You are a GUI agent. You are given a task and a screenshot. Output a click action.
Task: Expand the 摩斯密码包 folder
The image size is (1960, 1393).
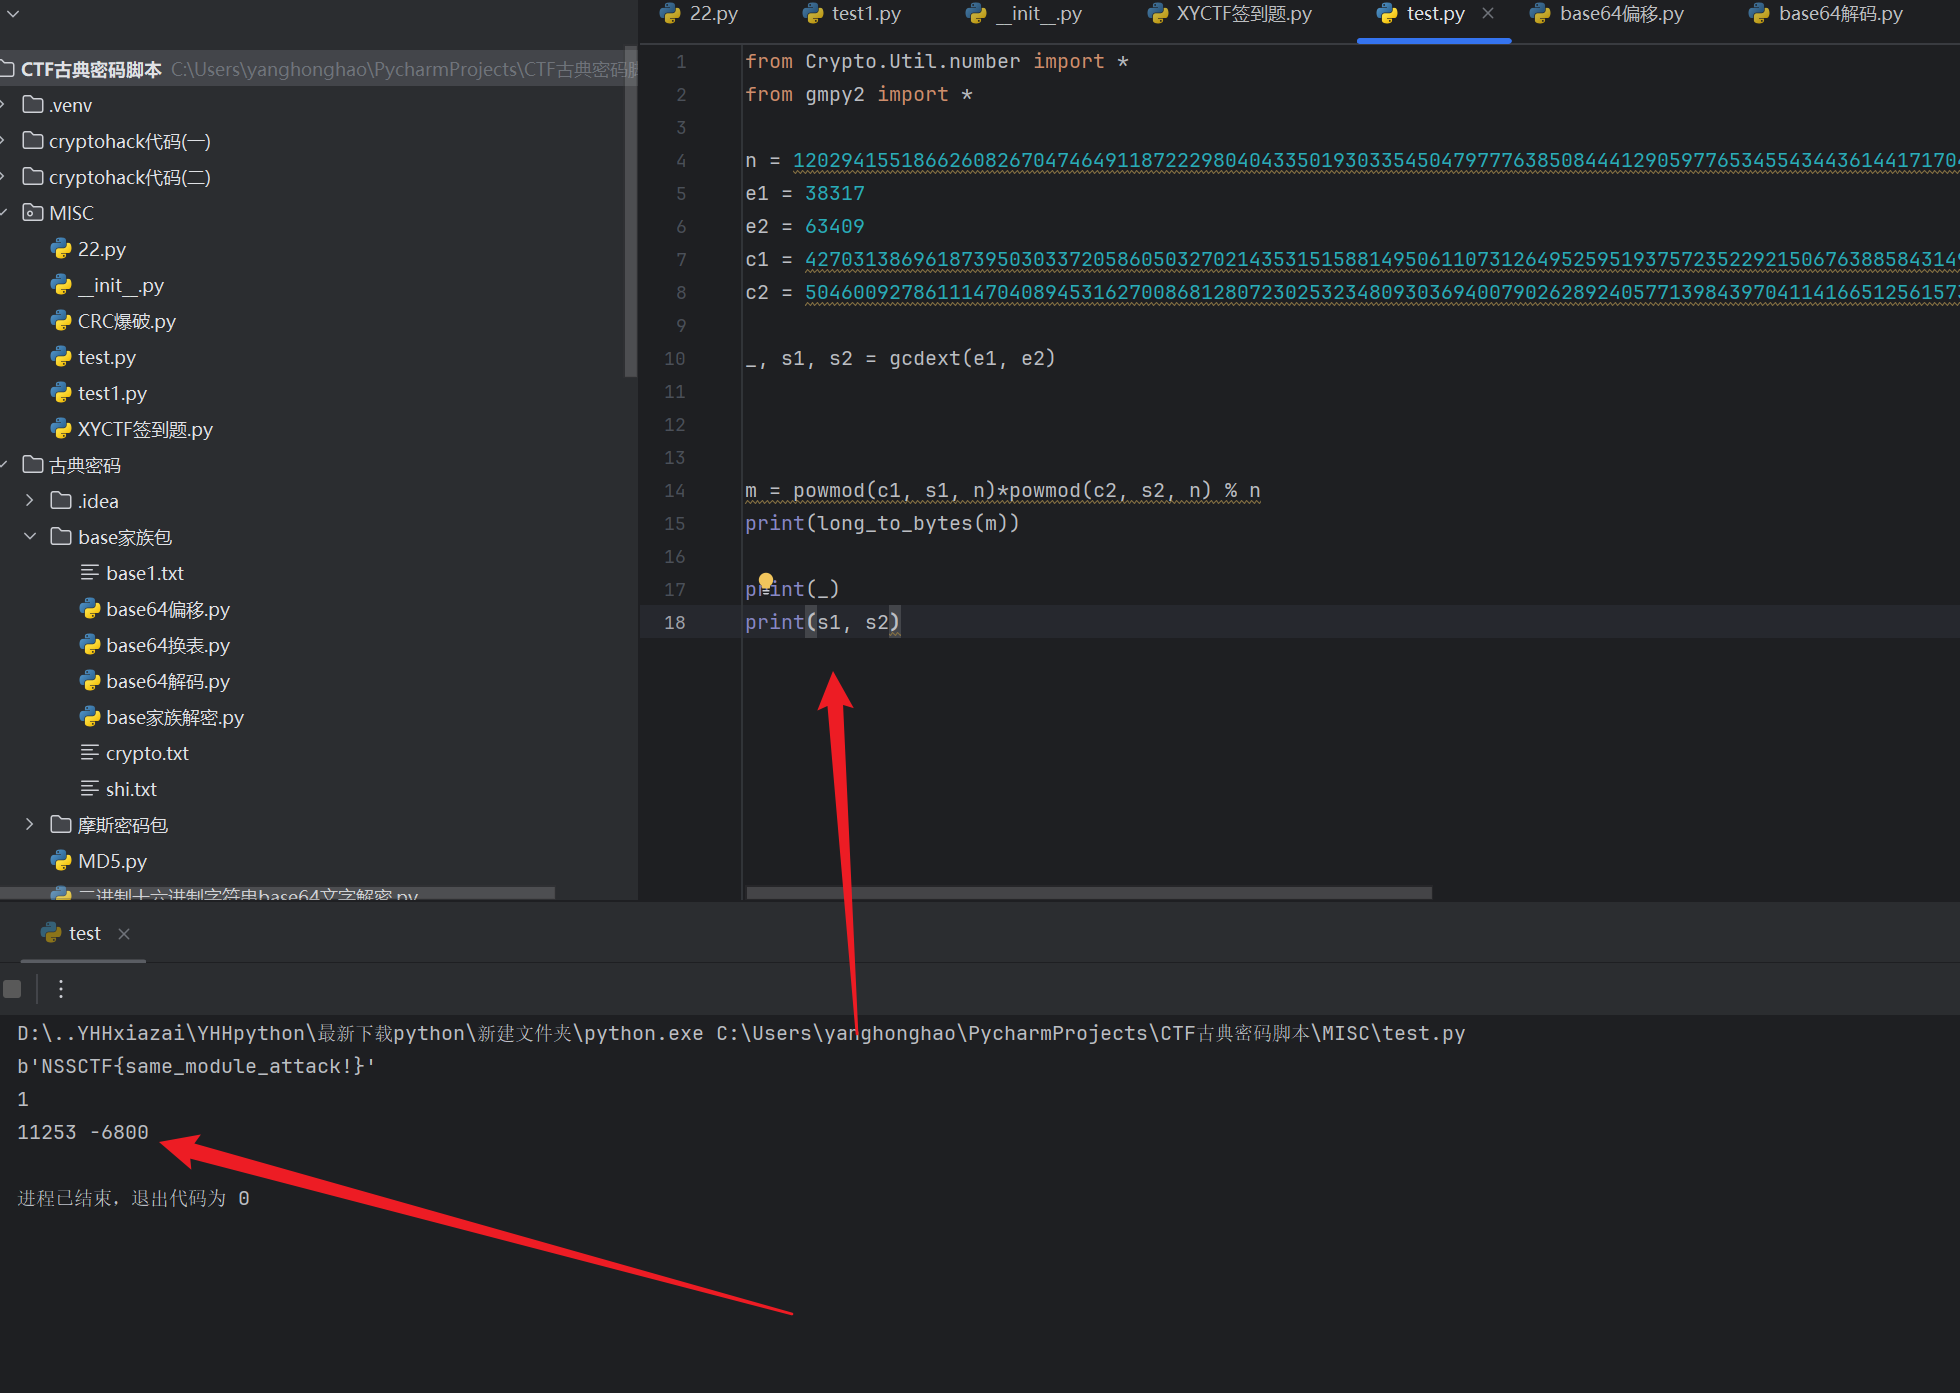click(29, 825)
